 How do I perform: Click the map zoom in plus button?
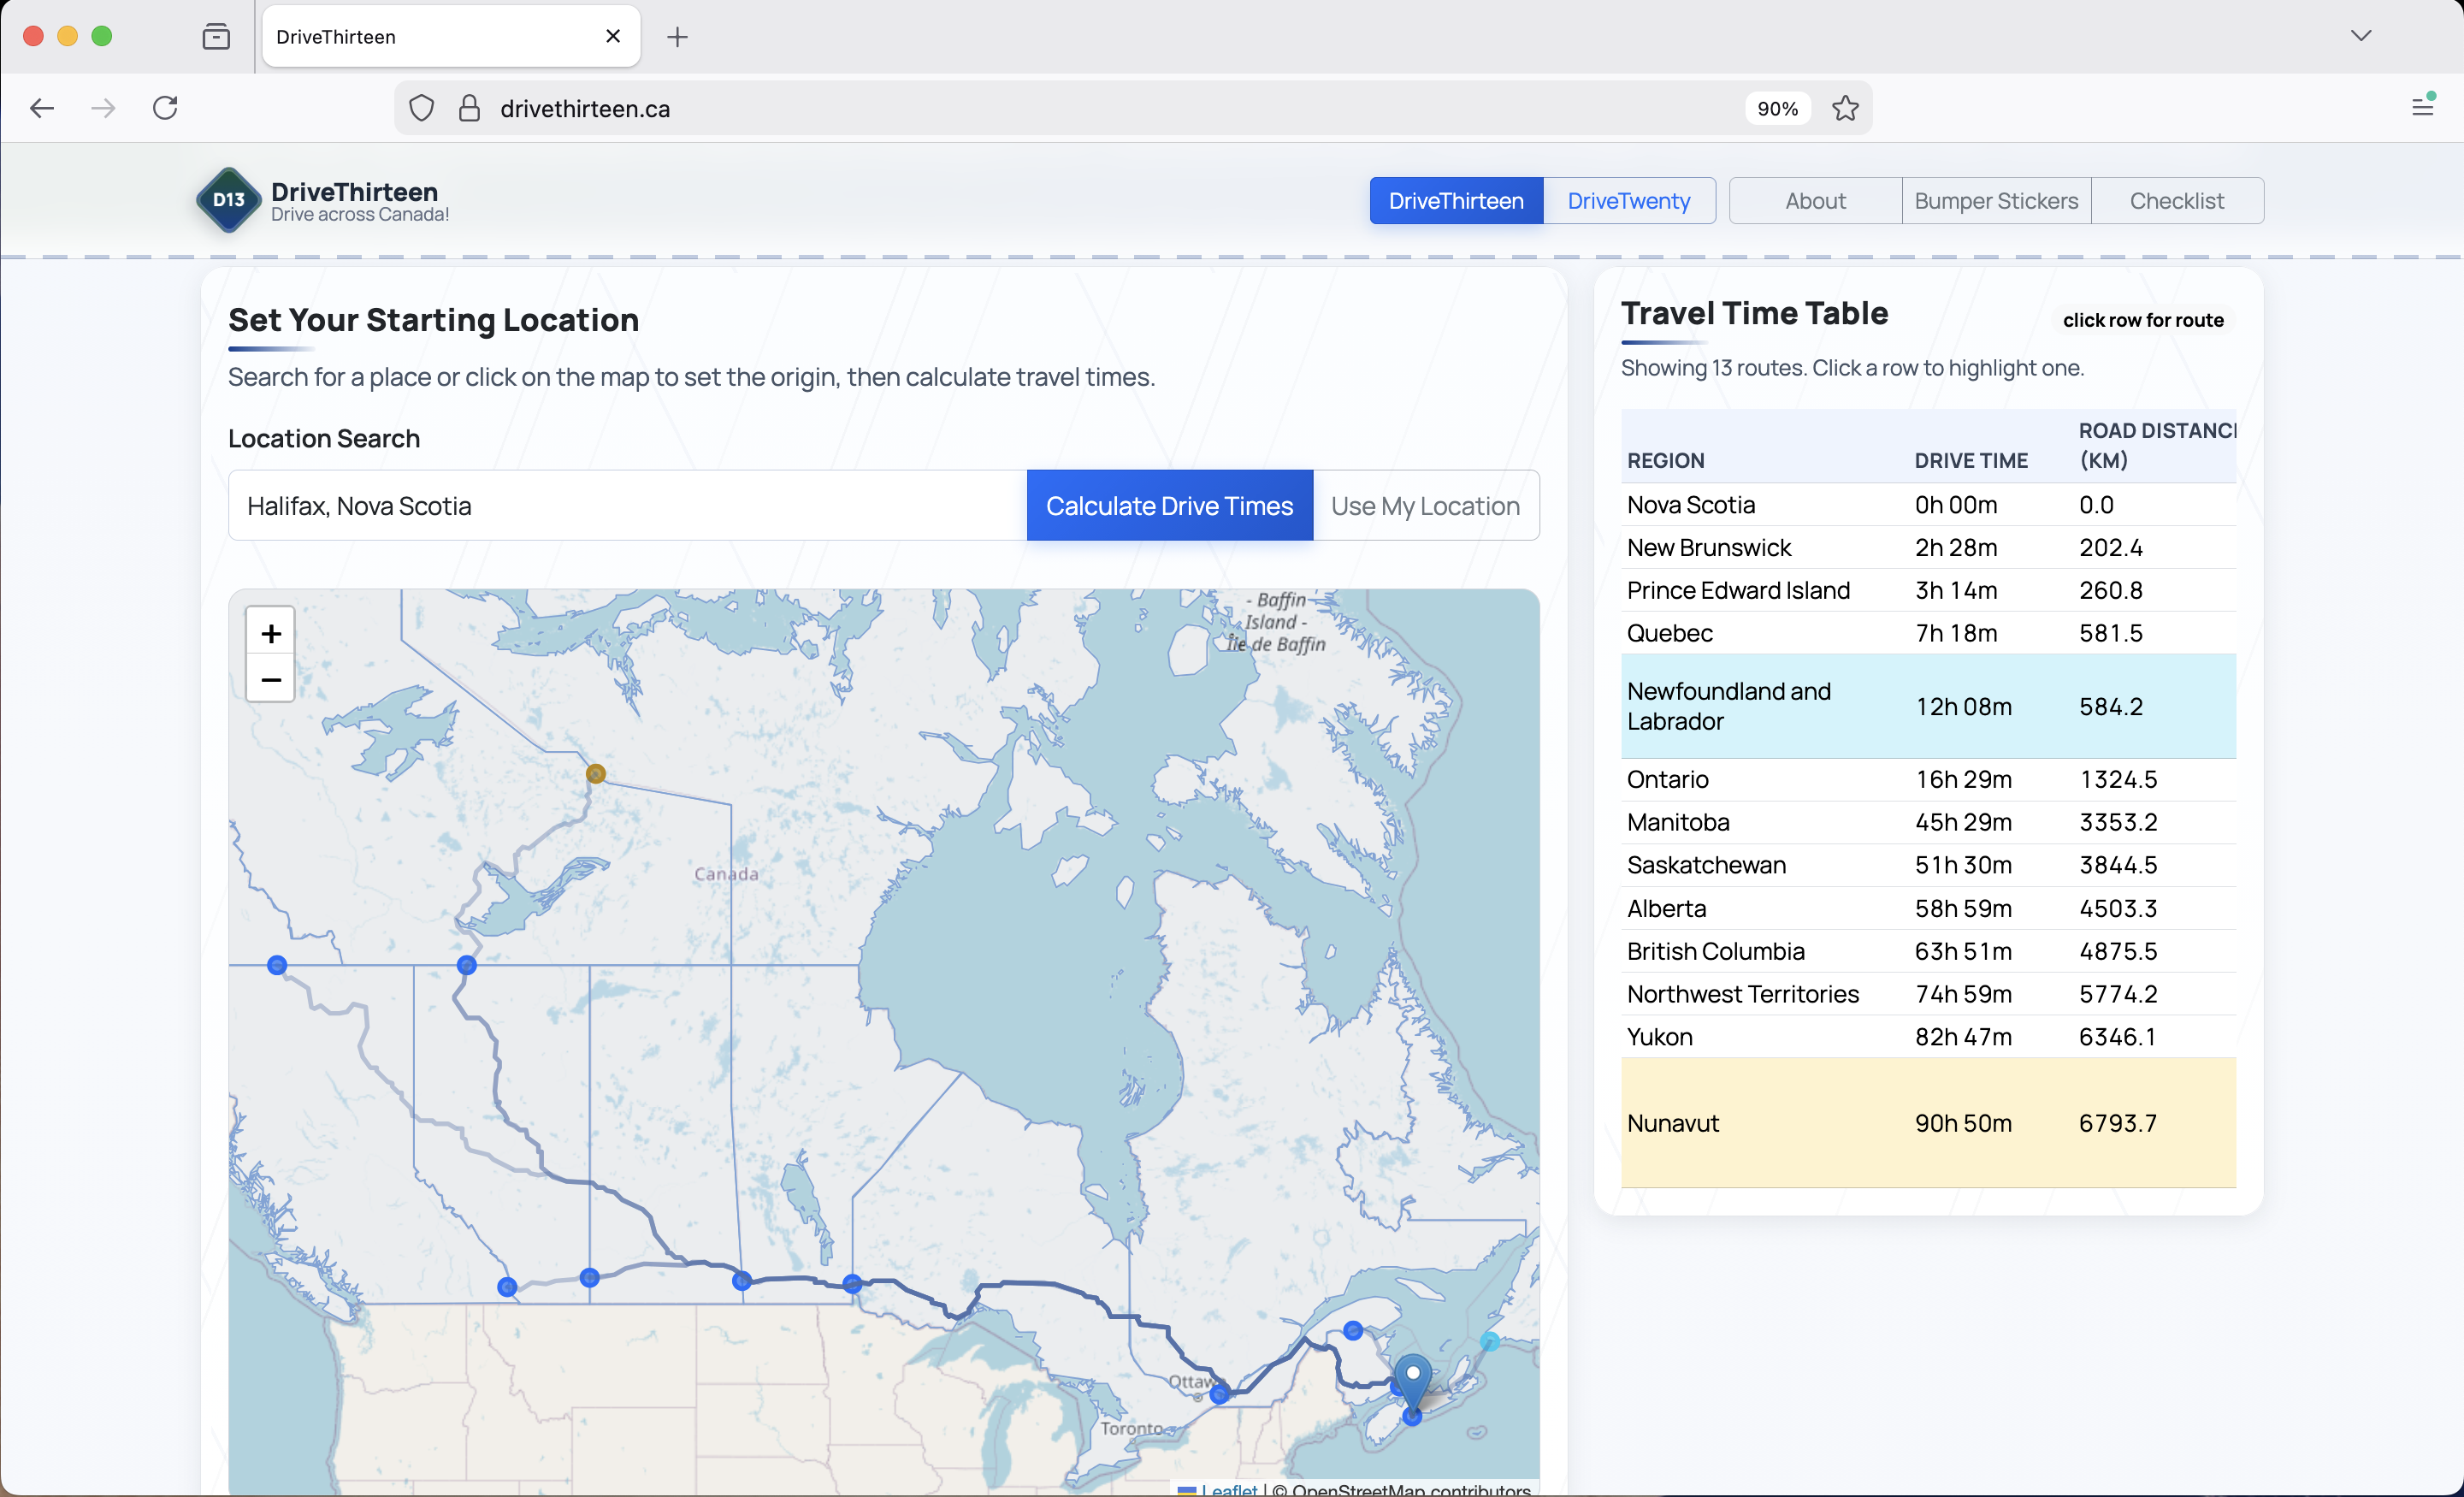point(270,633)
